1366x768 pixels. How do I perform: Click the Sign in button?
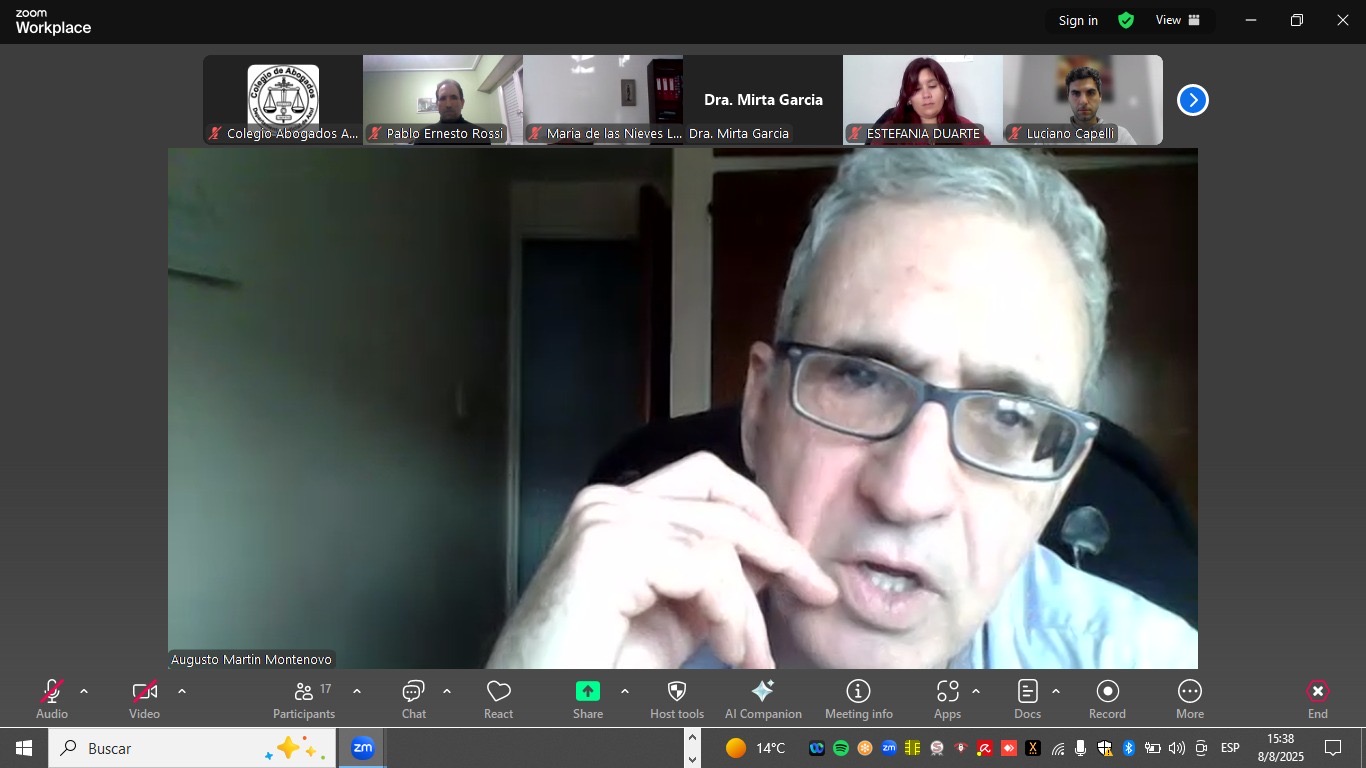[x=1078, y=20]
